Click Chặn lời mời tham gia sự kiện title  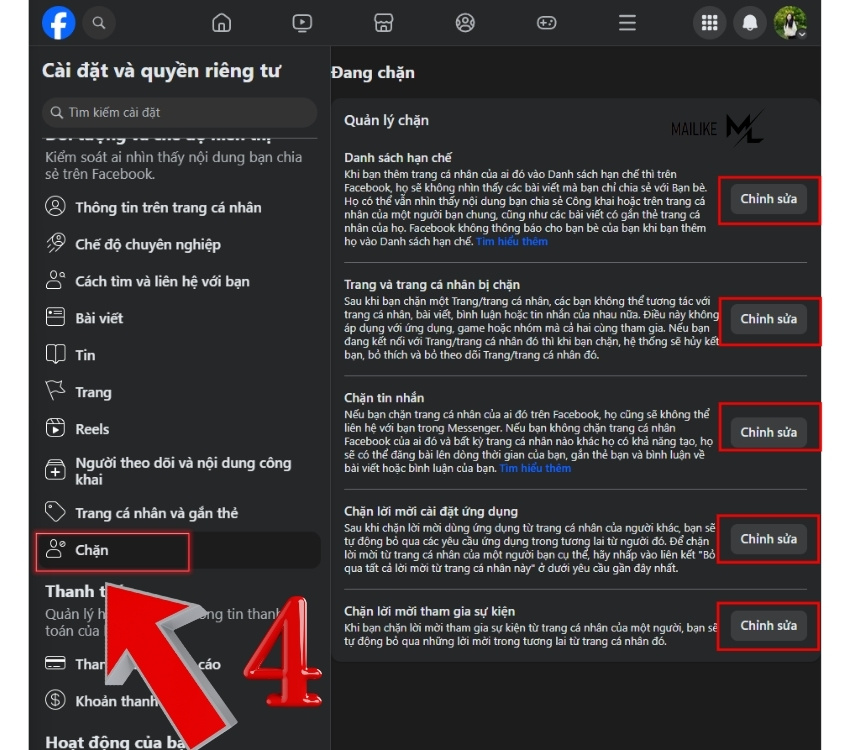429,611
